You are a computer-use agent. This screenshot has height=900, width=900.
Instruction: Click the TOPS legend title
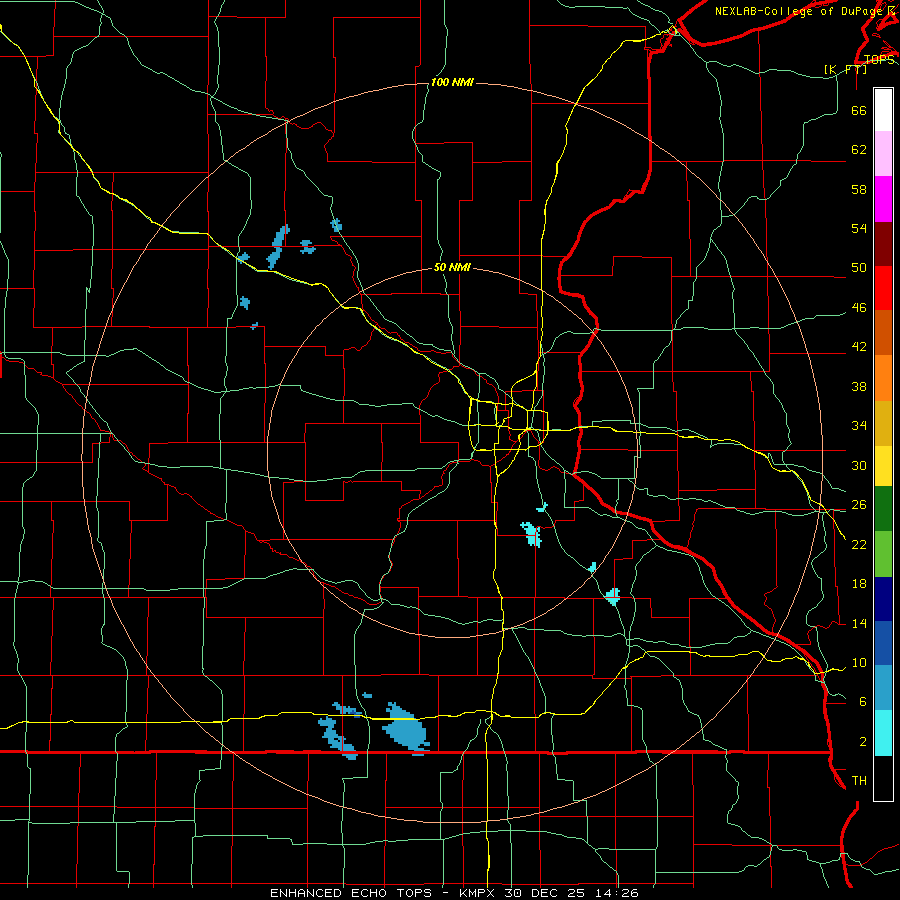[x=879, y=60]
